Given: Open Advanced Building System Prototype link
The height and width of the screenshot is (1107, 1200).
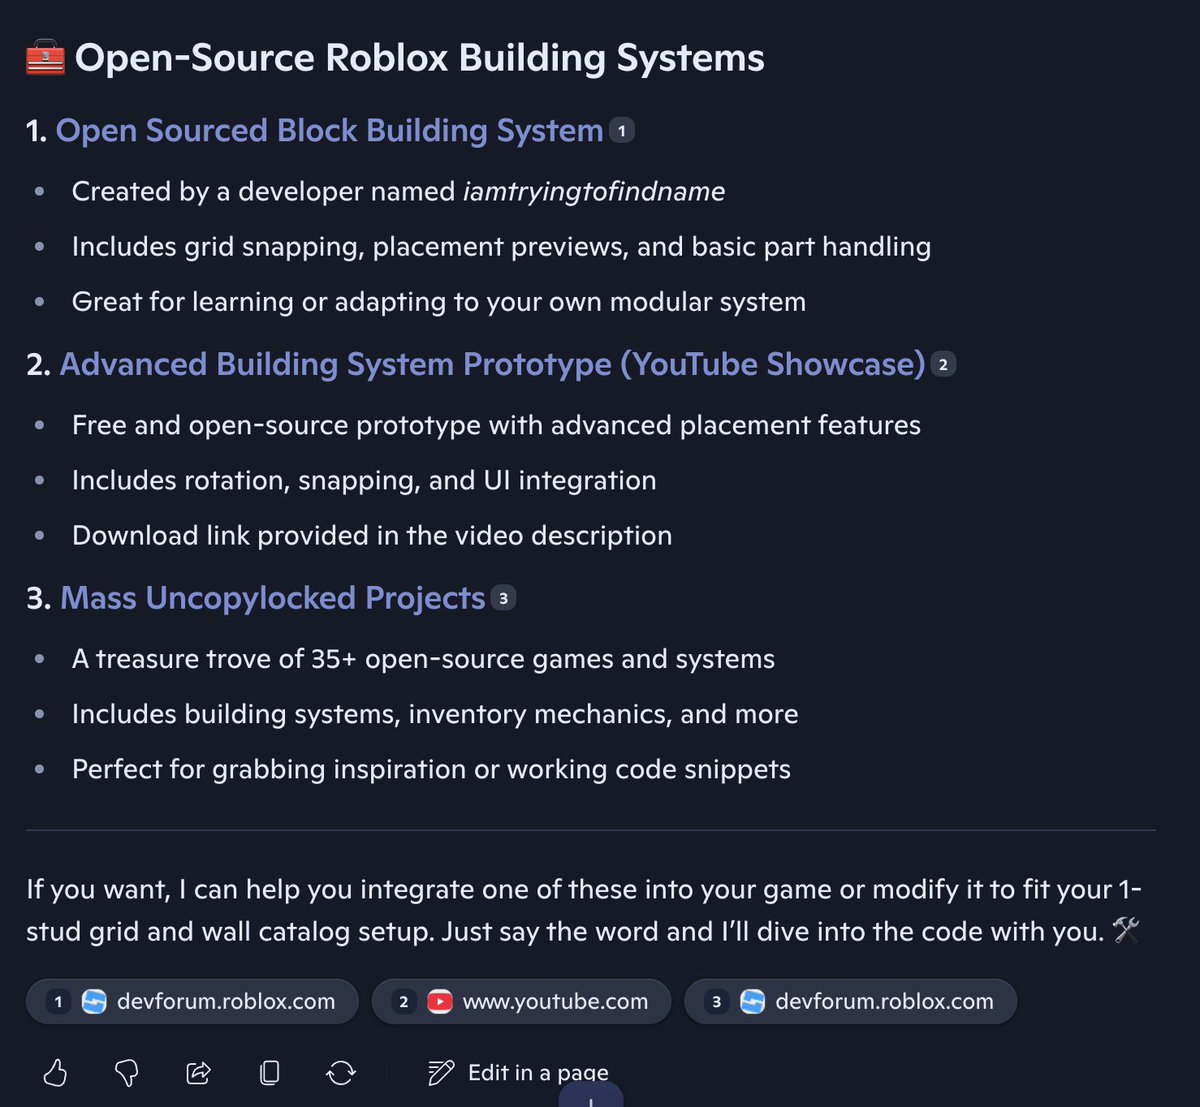Looking at the screenshot, I should click(x=493, y=365).
